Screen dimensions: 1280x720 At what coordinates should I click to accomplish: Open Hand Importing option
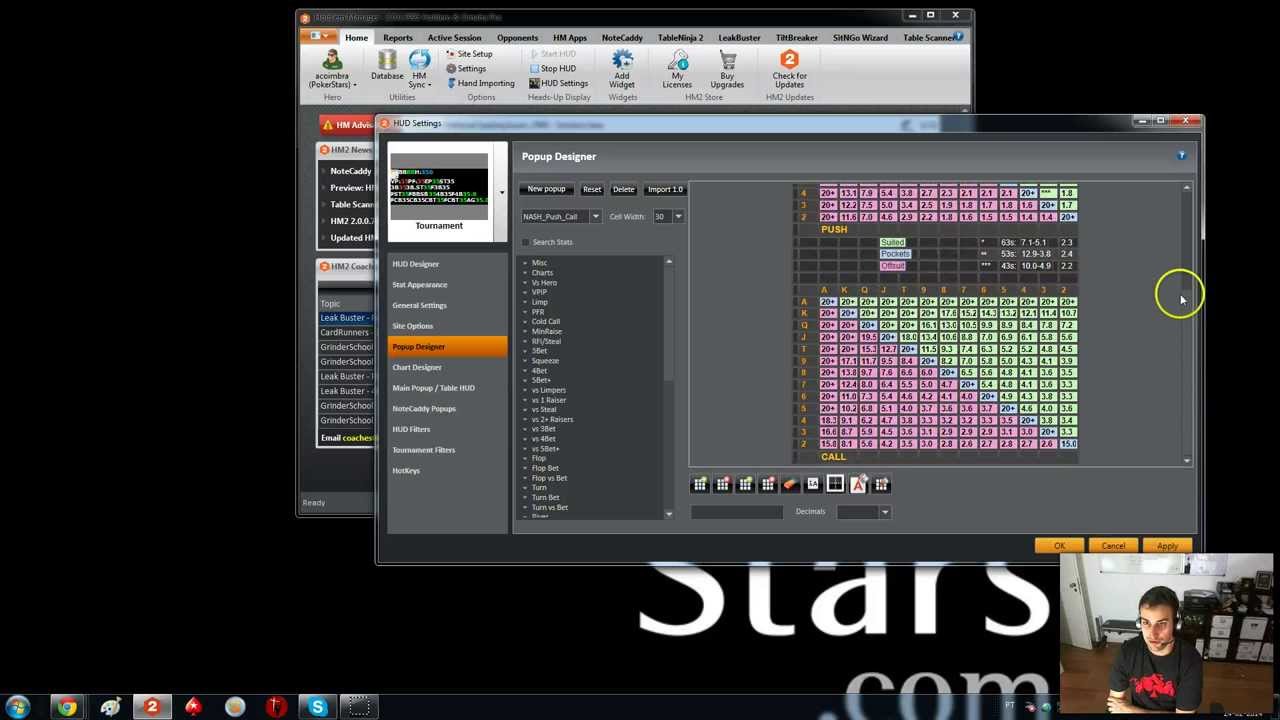tap(480, 83)
